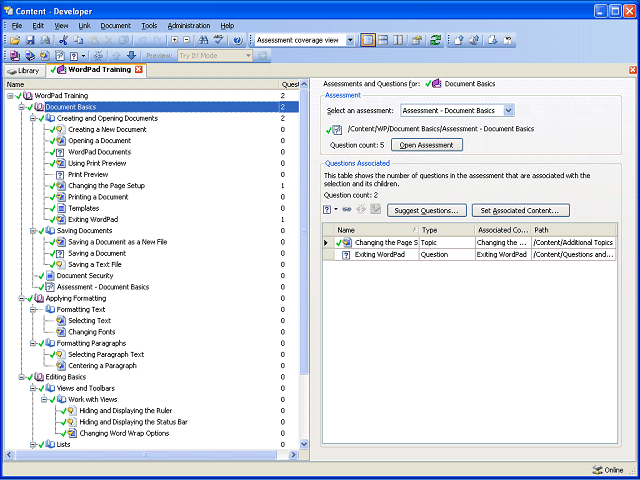The height and width of the screenshot is (480, 640).
Task: Sort by the Name column header
Action: 377,230
